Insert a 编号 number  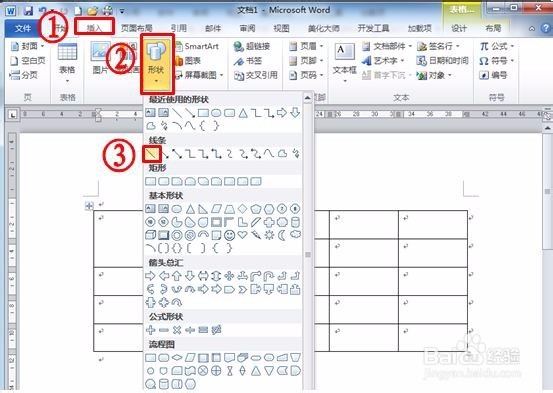click(x=493, y=75)
